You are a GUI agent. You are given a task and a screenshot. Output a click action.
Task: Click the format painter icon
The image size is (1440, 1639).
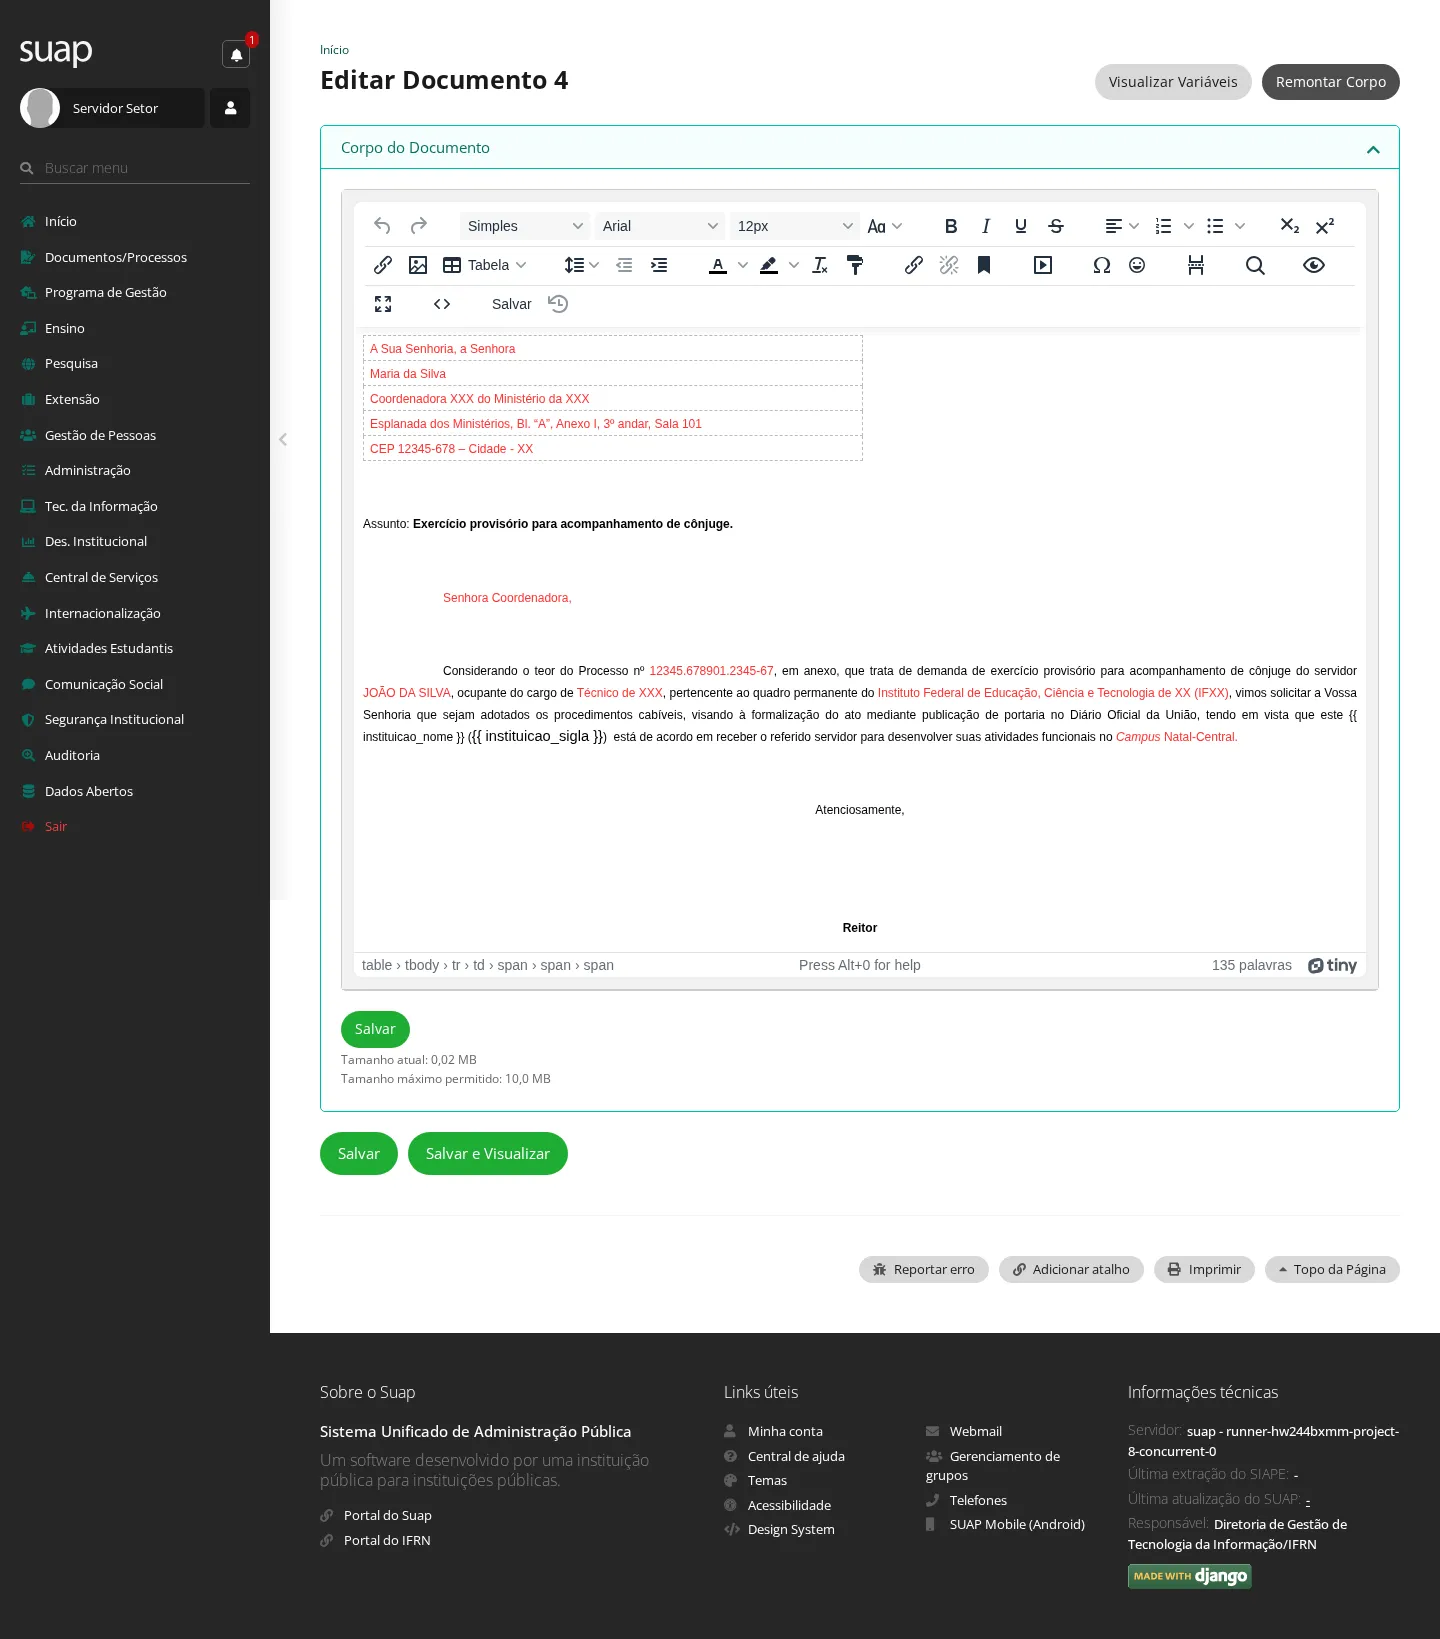[855, 265]
